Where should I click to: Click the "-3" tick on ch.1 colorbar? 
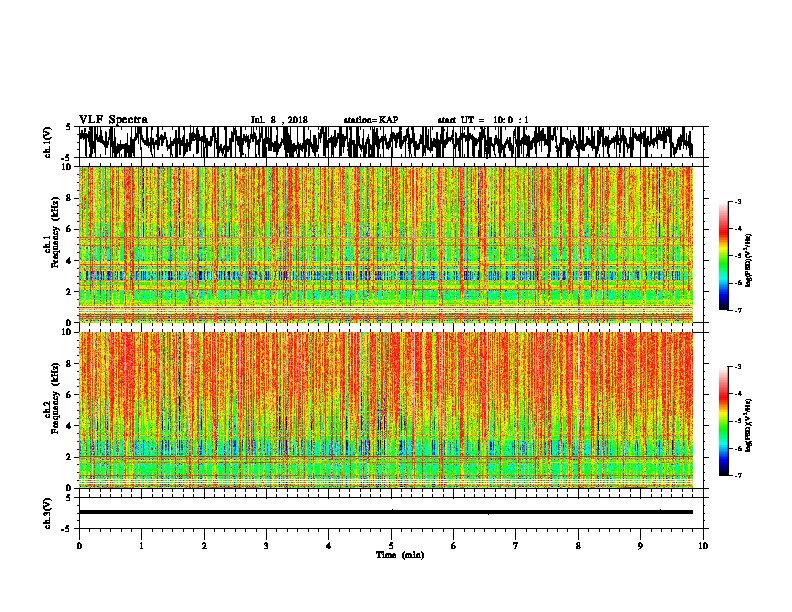point(738,202)
